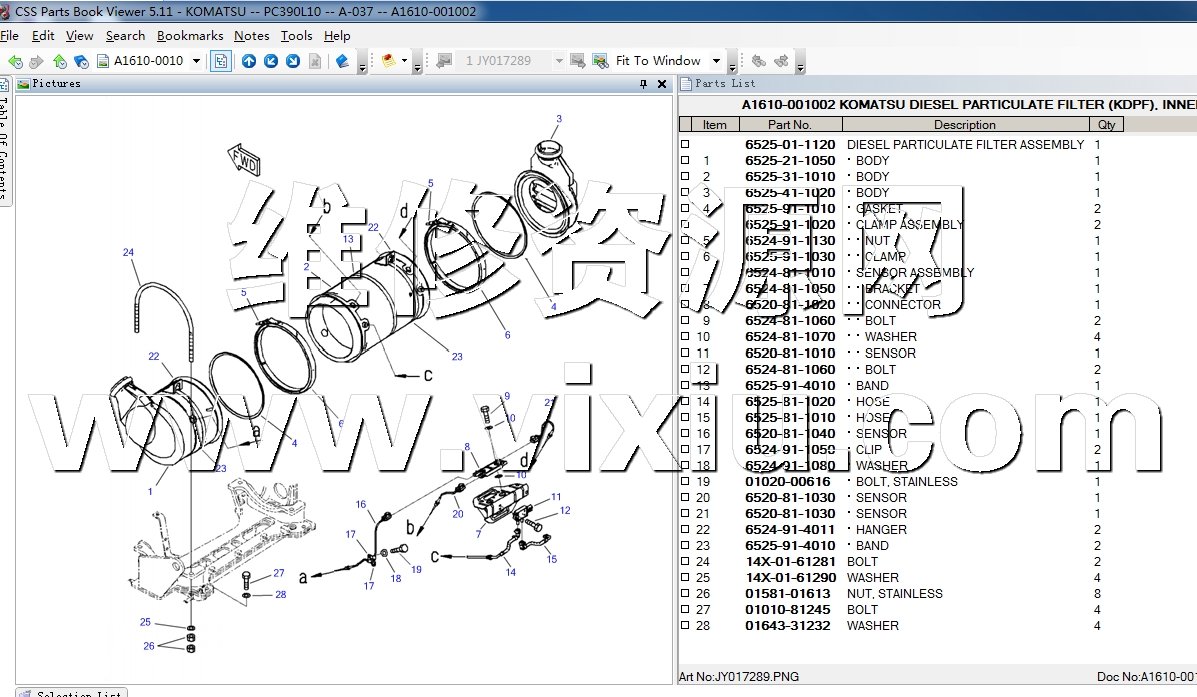
Task: Pin the Pictures panel with pushpin icon
Action: [x=643, y=85]
